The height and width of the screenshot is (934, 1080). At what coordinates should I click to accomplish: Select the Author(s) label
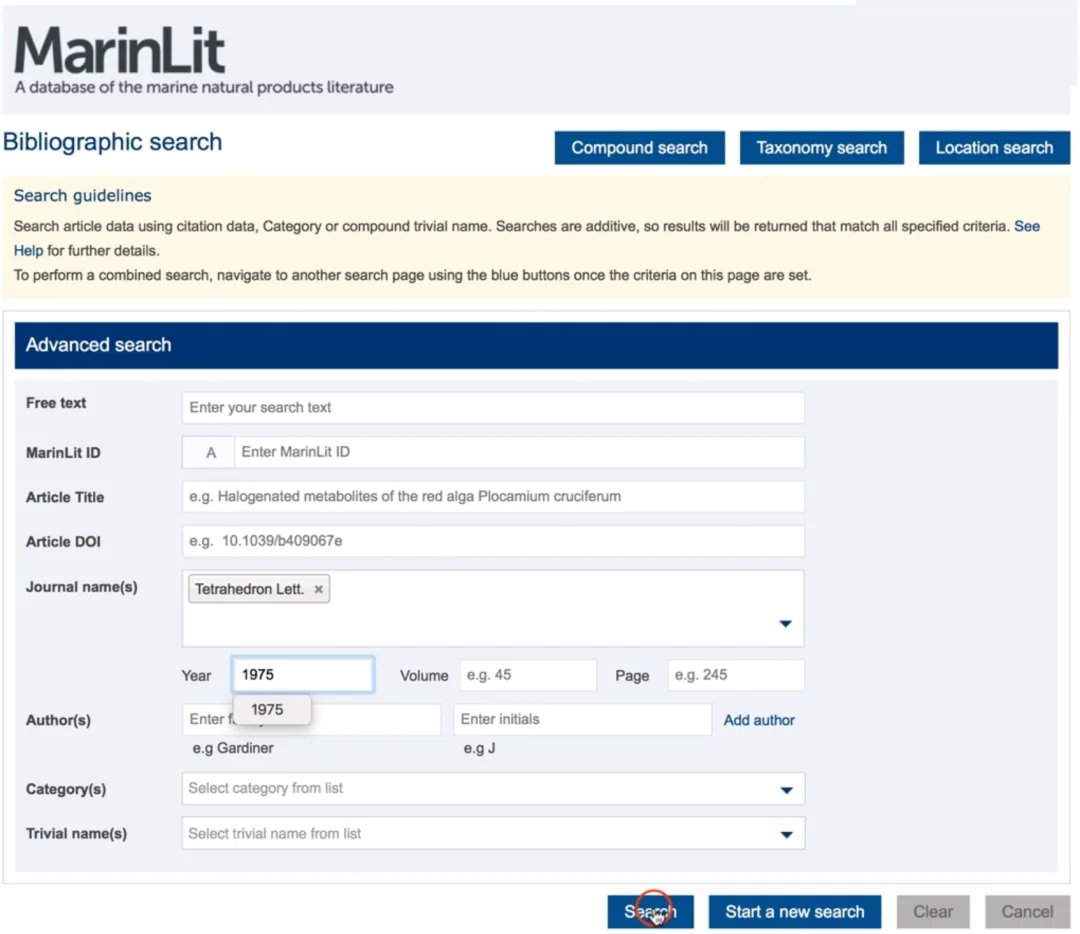tap(59, 720)
